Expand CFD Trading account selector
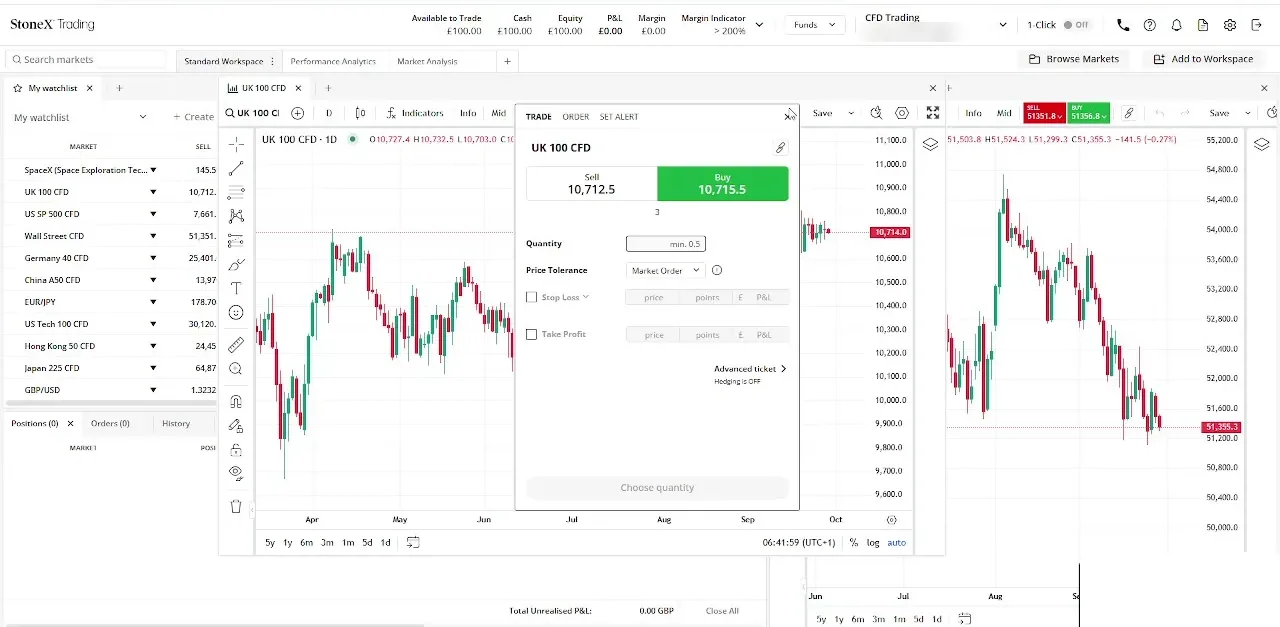 (1003, 25)
